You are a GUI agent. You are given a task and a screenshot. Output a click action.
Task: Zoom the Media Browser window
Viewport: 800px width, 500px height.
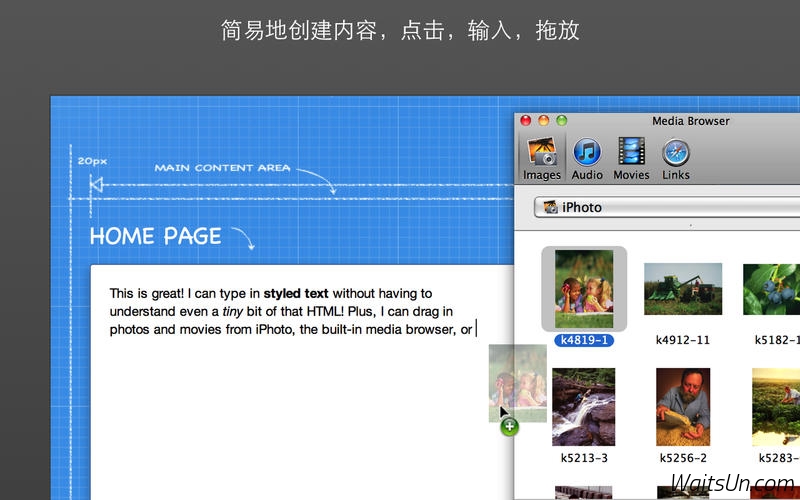pos(561,121)
